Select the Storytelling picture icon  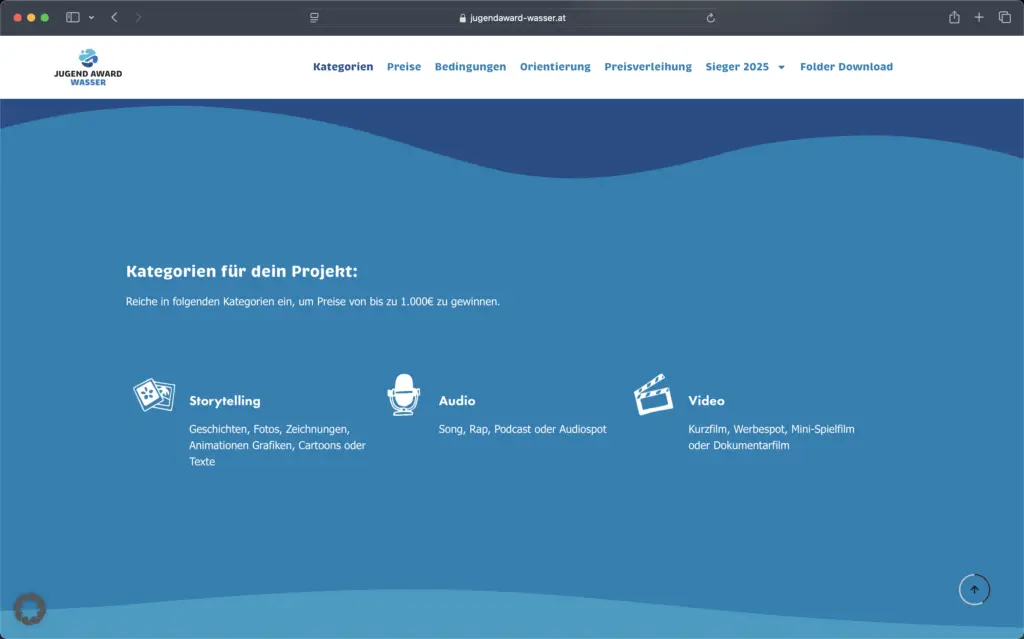[154, 394]
